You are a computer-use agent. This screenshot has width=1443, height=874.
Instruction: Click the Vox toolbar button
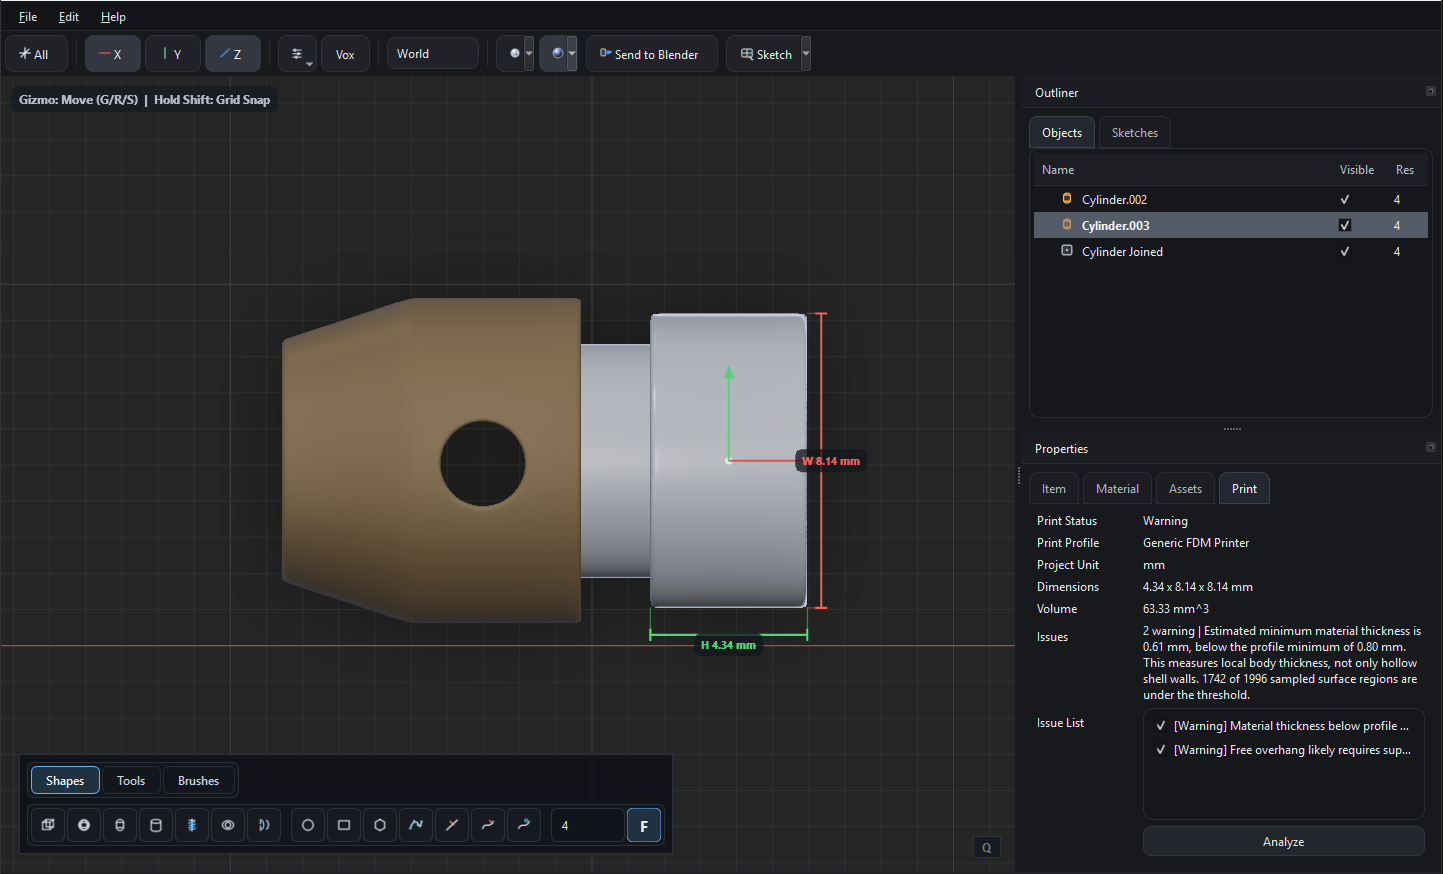pyautogui.click(x=345, y=53)
